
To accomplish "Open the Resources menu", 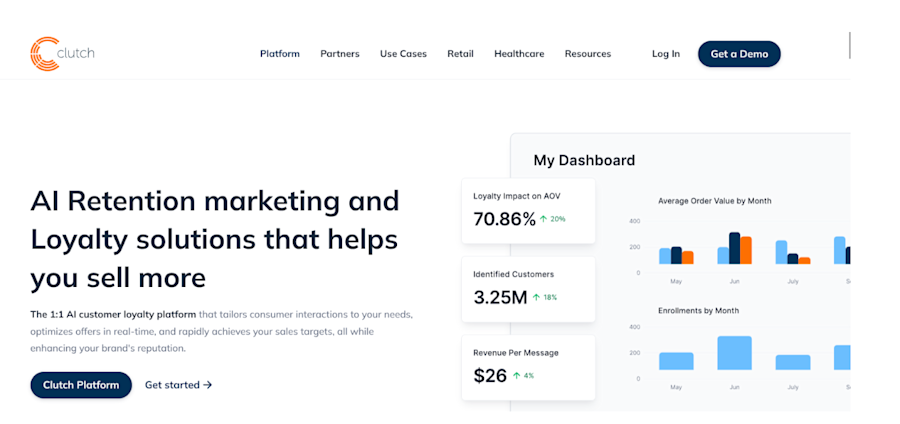I will [588, 54].
